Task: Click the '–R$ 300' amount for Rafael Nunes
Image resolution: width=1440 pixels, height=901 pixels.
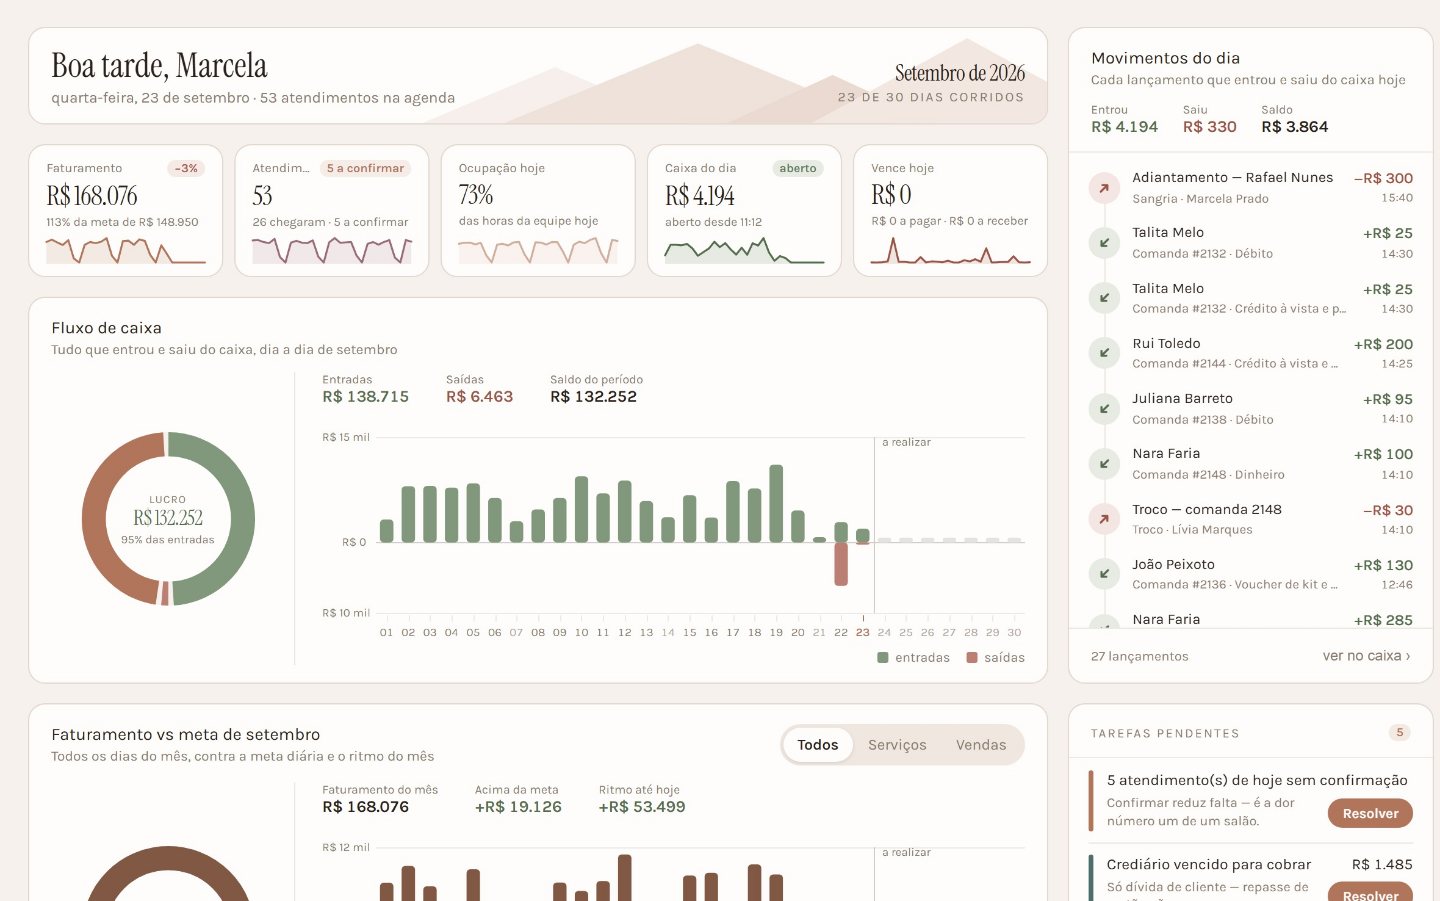Action: (x=1384, y=178)
